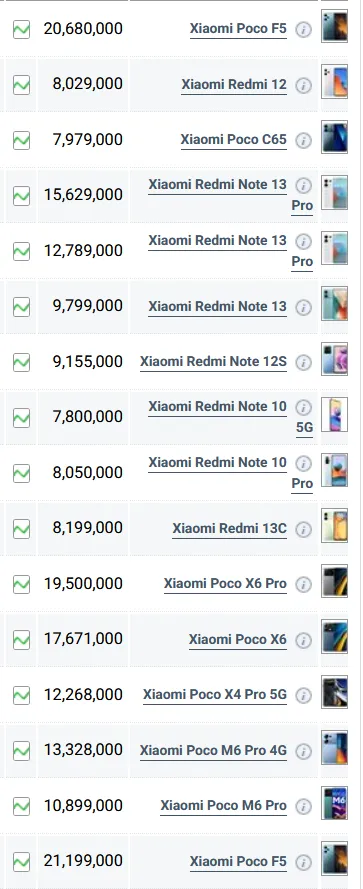The height and width of the screenshot is (889, 363).
Task: Click chart icon next to 13,328,000 price
Action: point(22,751)
